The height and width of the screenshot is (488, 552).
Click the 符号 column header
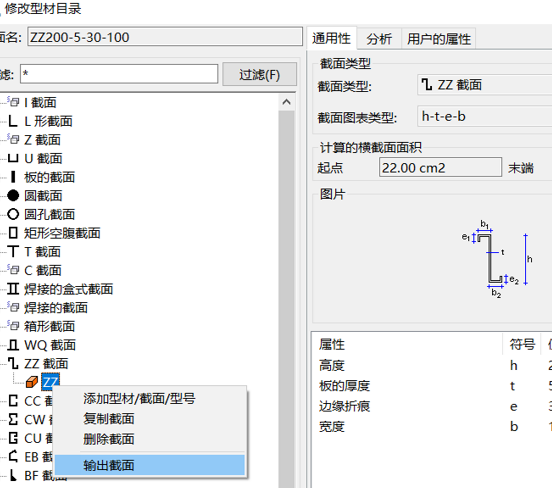522,344
